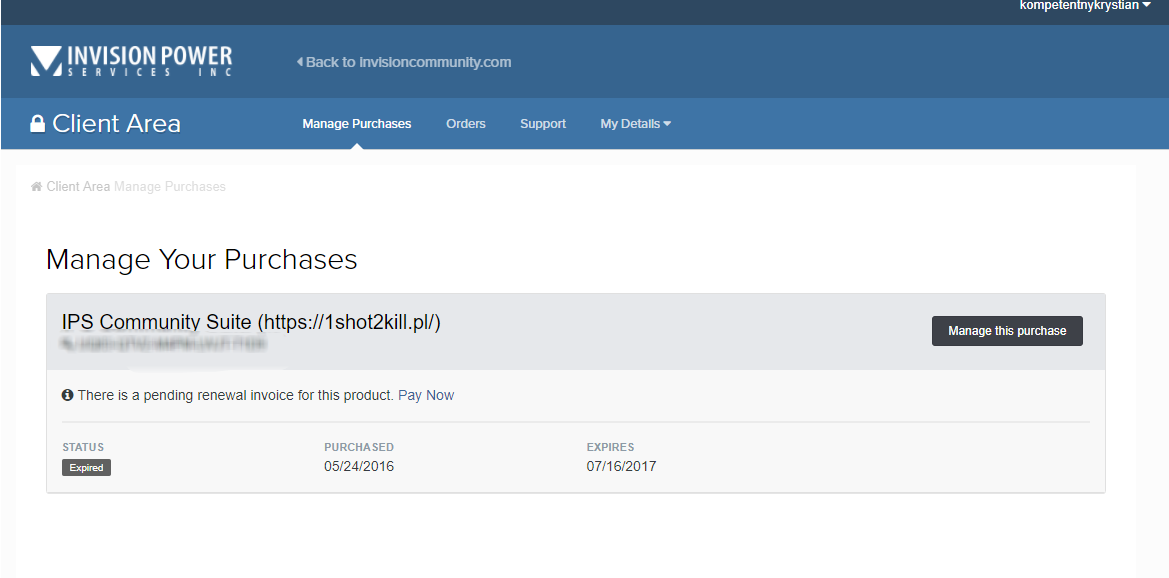Follow the Back to invisioncommunity.com link

click(404, 62)
